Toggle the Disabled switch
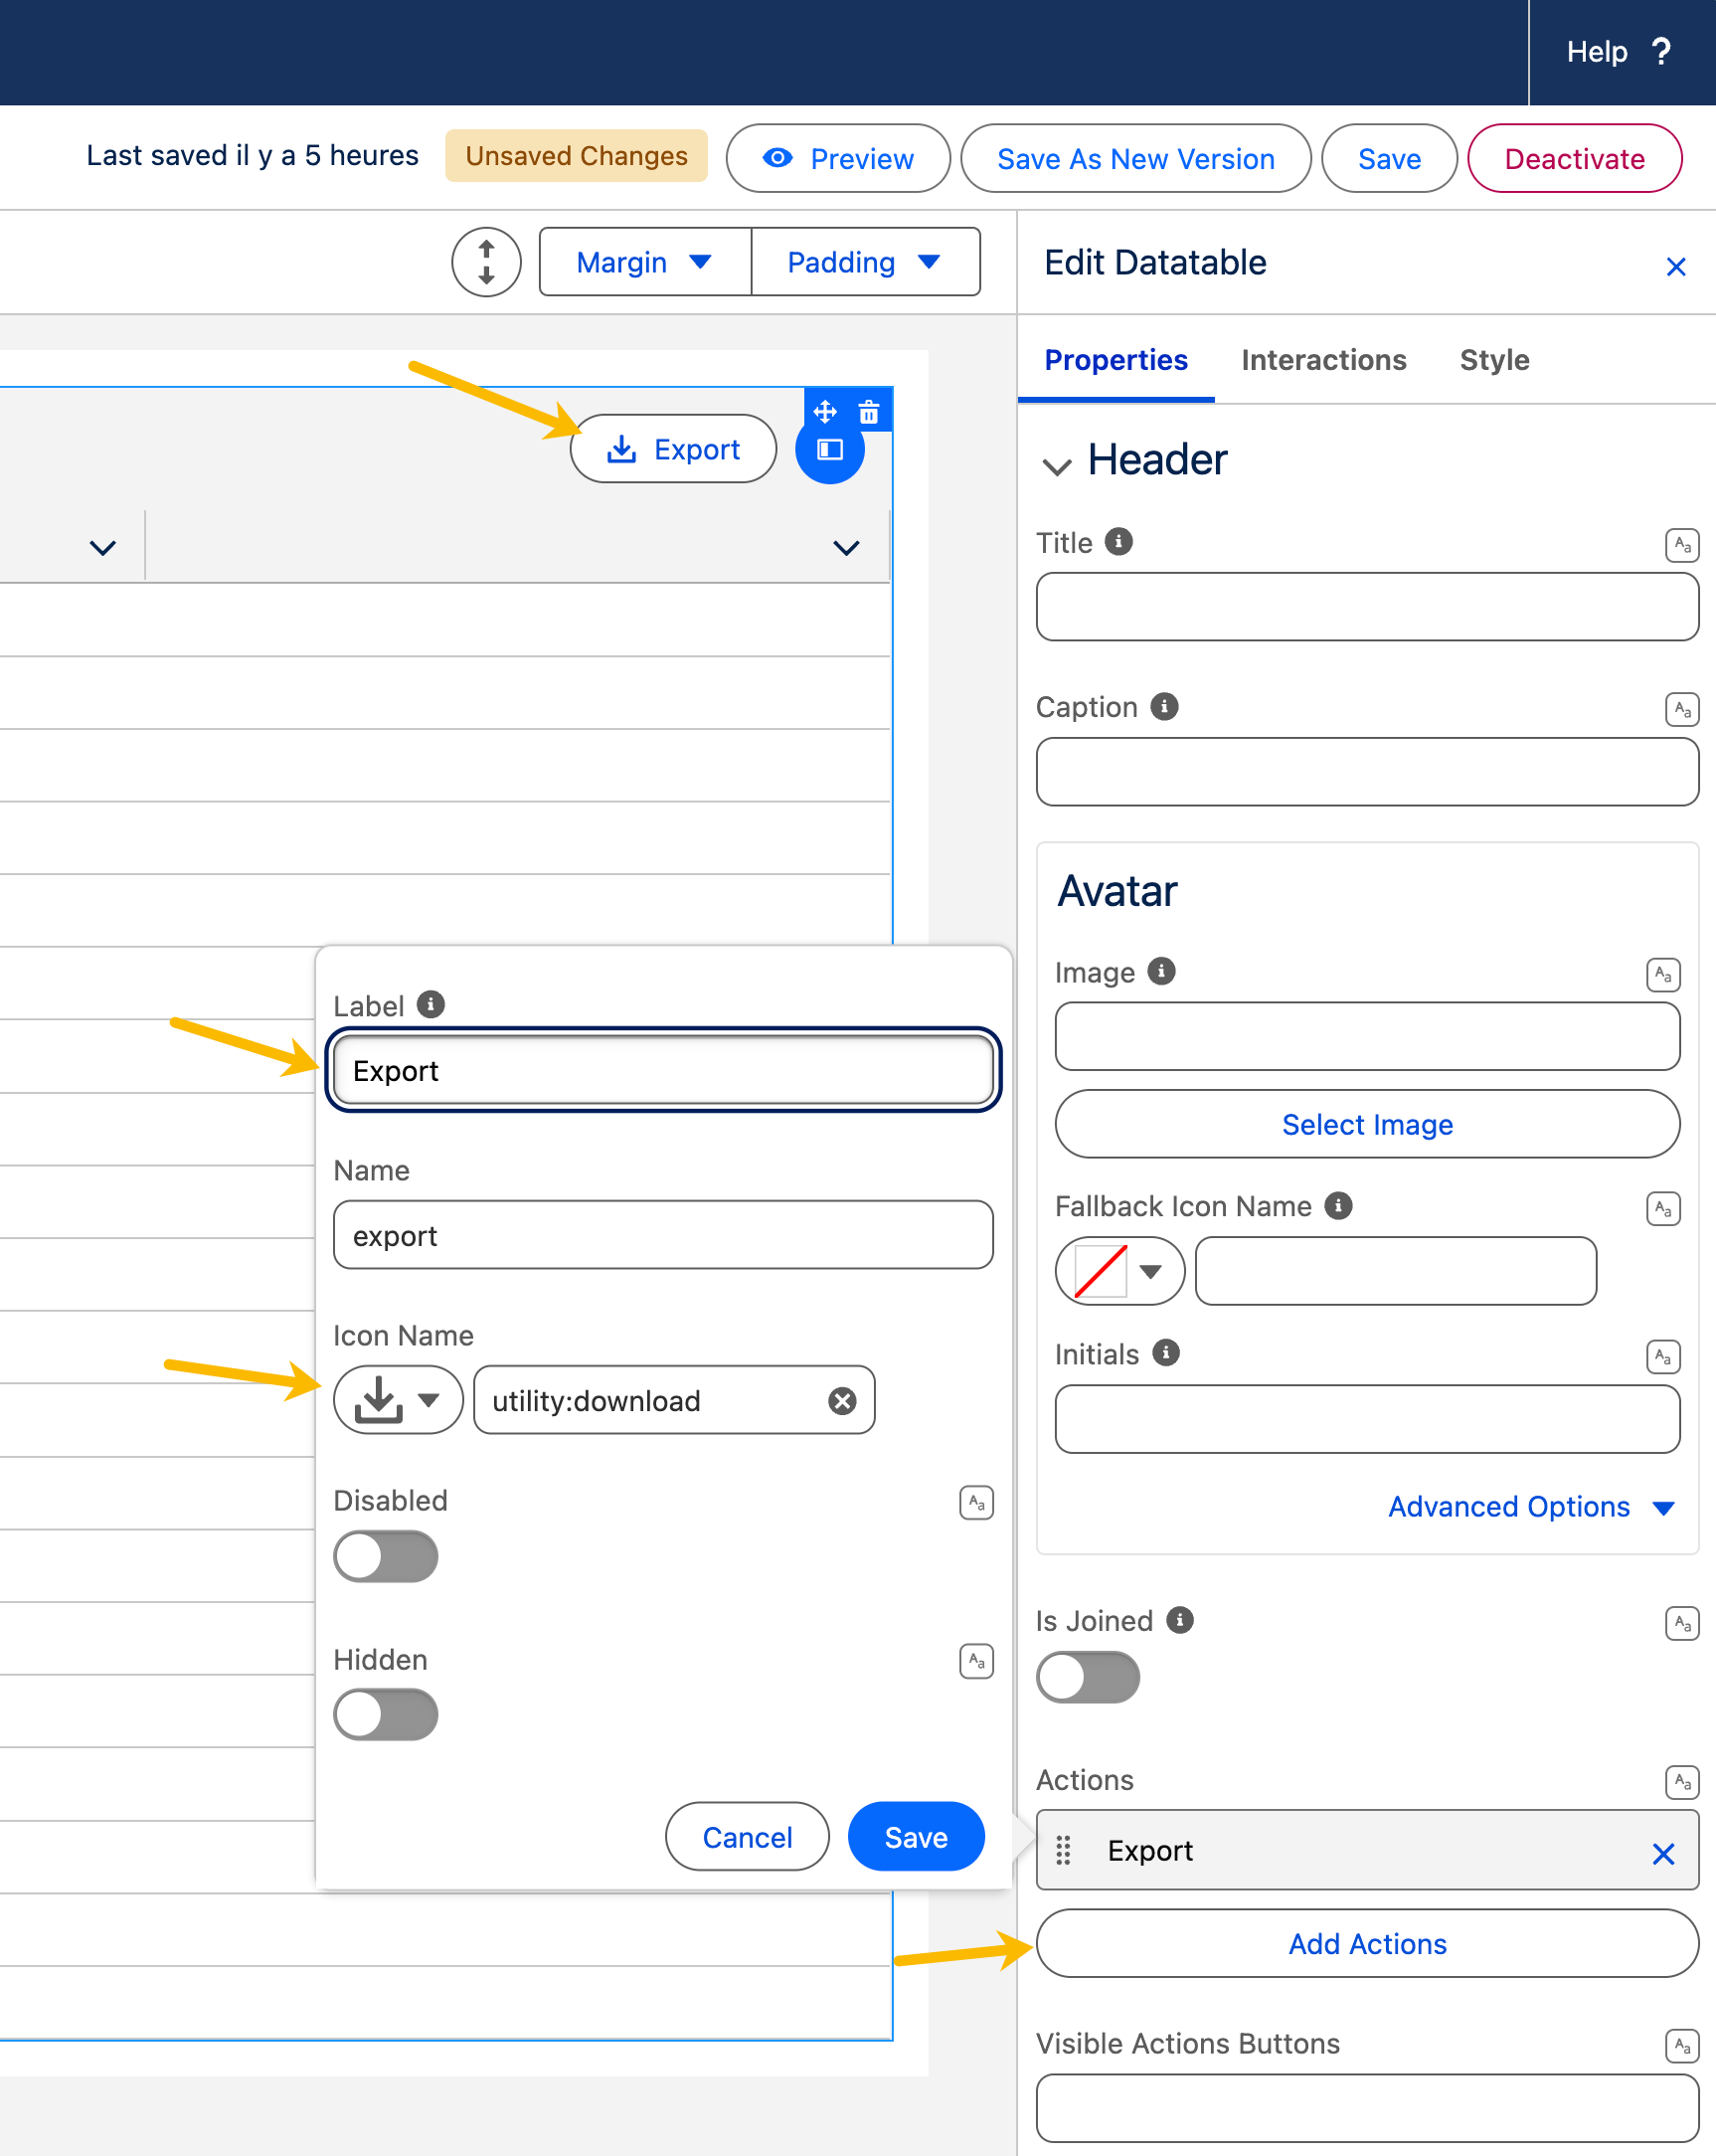Screen dimensions: 1716x2156 coord(385,1557)
